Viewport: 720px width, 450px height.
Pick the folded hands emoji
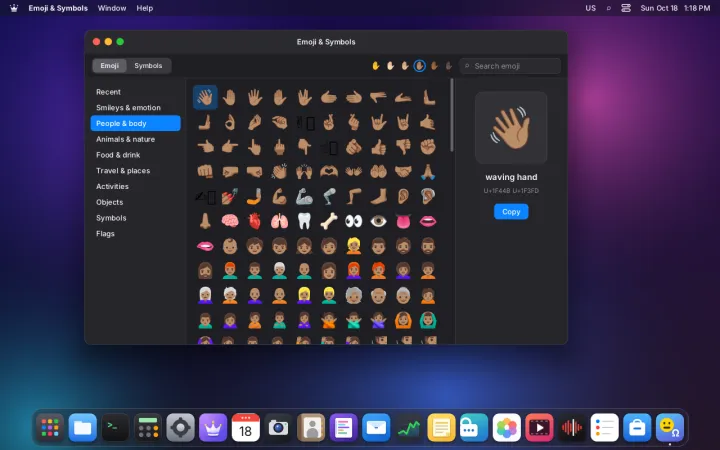coord(428,172)
